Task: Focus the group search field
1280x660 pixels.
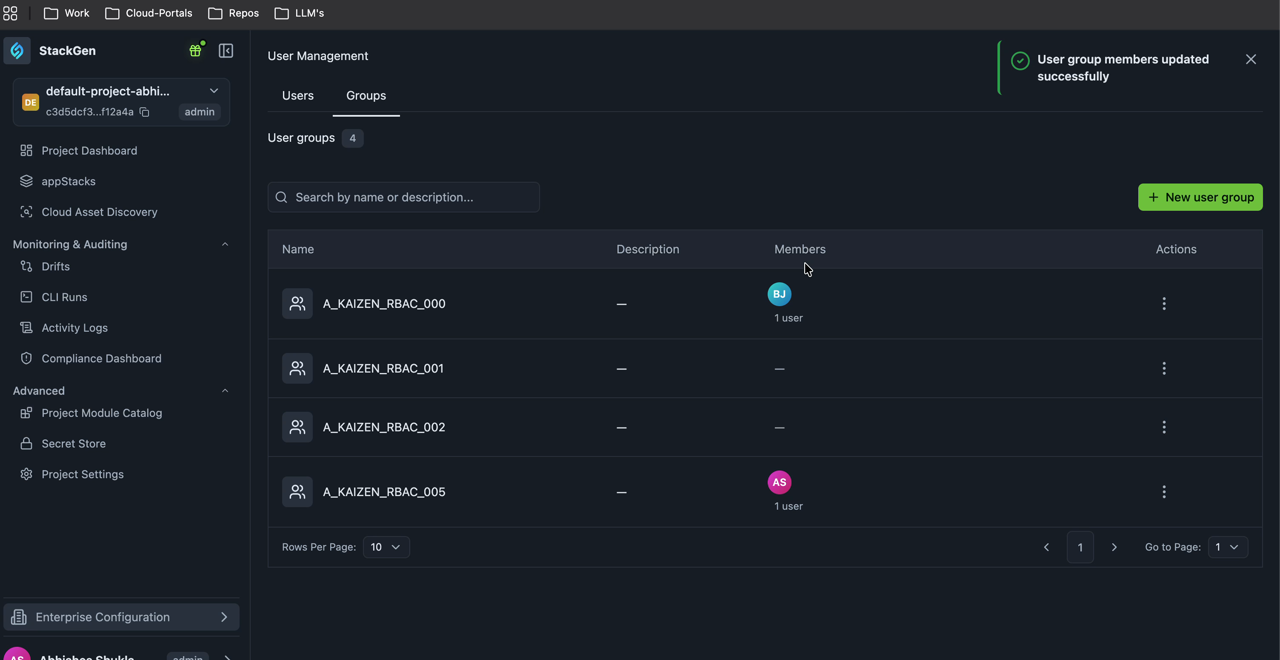Action: click(x=403, y=197)
